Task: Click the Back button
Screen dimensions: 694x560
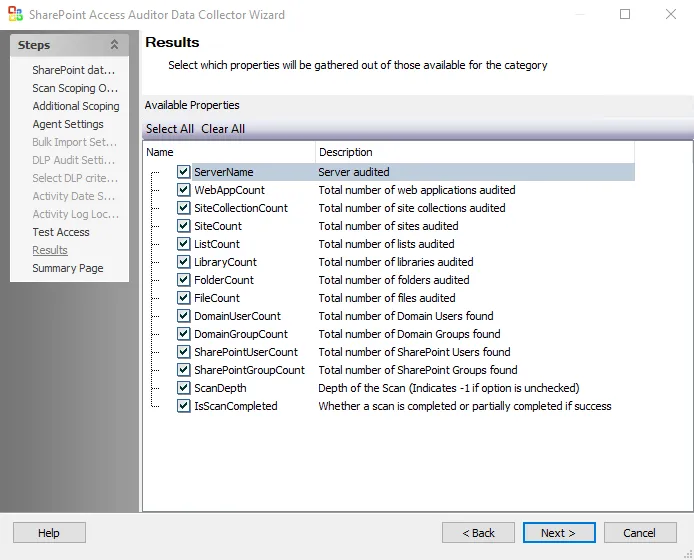Action: [x=478, y=533]
